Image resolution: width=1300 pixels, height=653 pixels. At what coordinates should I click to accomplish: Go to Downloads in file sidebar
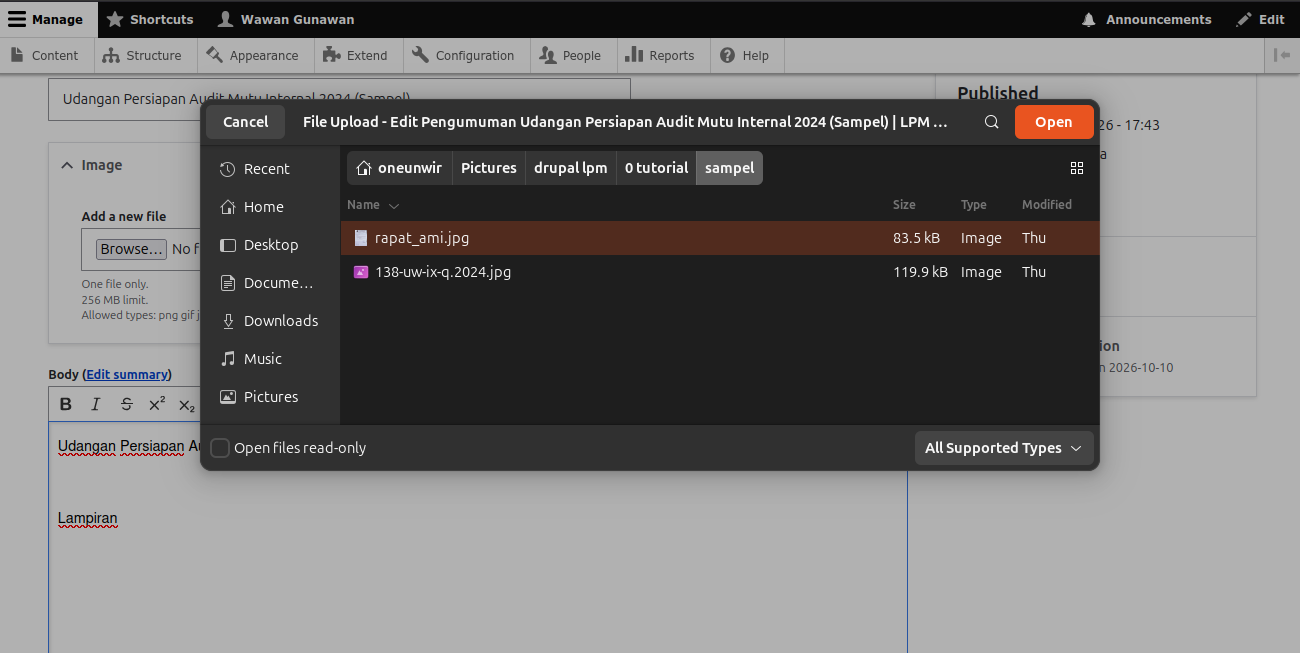pyautogui.click(x=270, y=321)
